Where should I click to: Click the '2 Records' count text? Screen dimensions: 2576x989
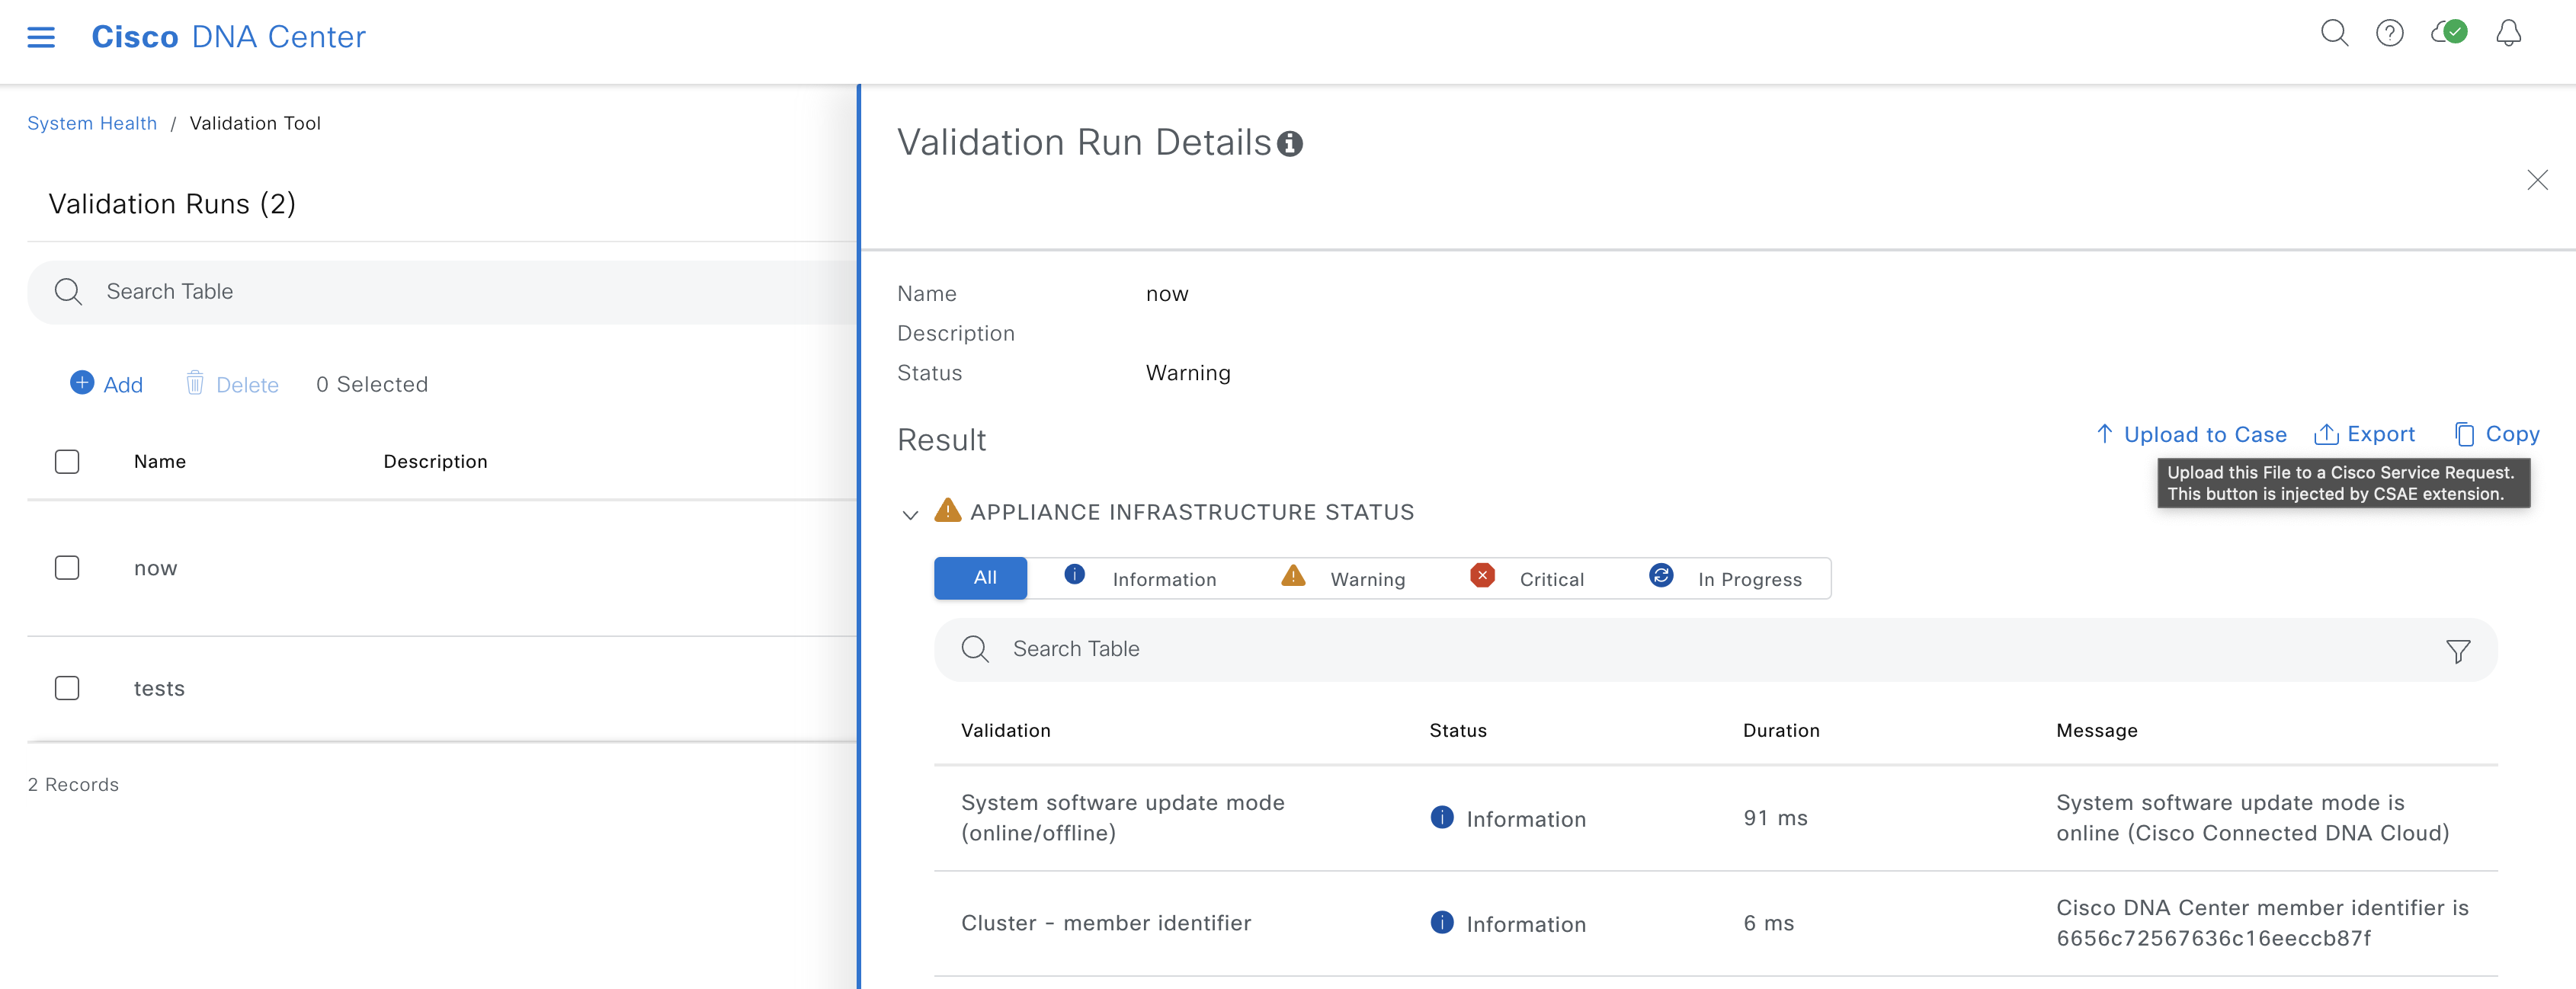(x=73, y=785)
